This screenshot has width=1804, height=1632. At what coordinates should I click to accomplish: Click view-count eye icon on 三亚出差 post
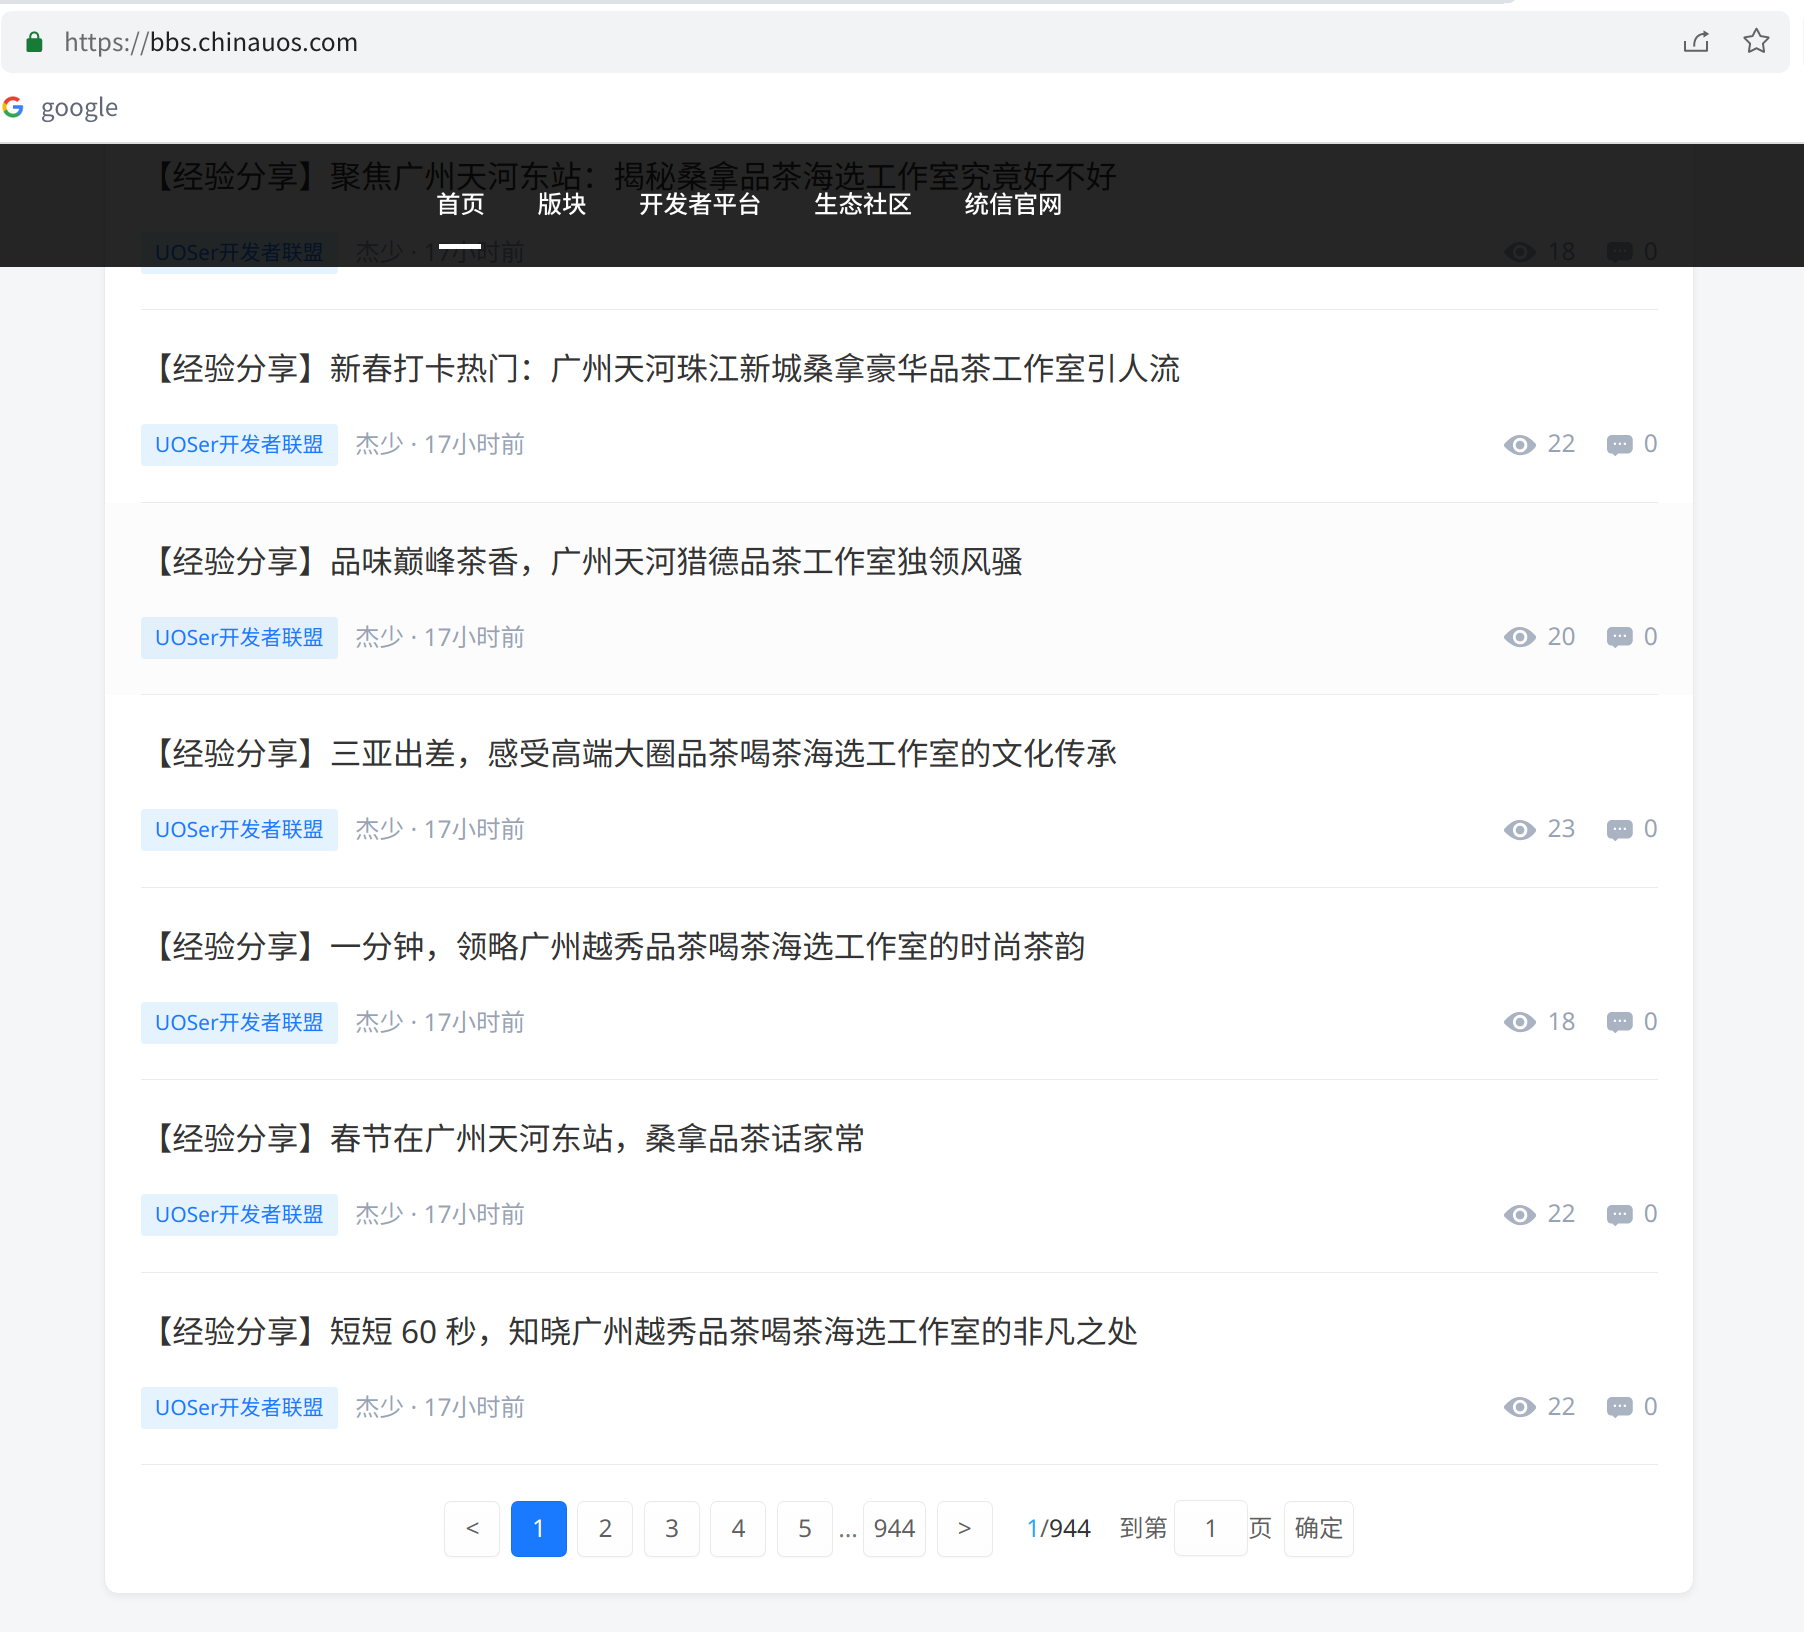point(1520,830)
